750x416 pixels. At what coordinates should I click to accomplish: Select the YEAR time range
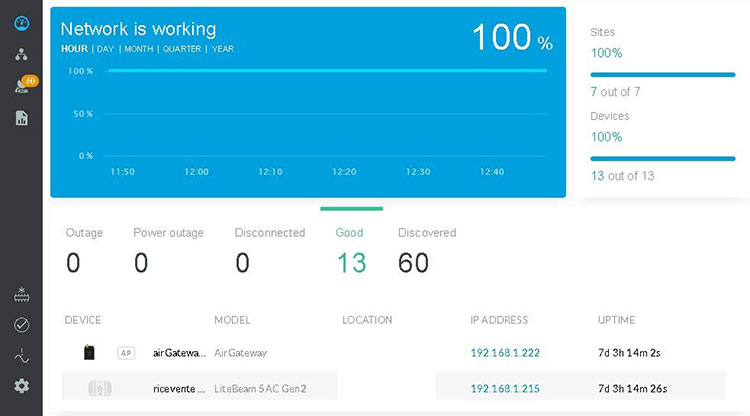pos(223,49)
